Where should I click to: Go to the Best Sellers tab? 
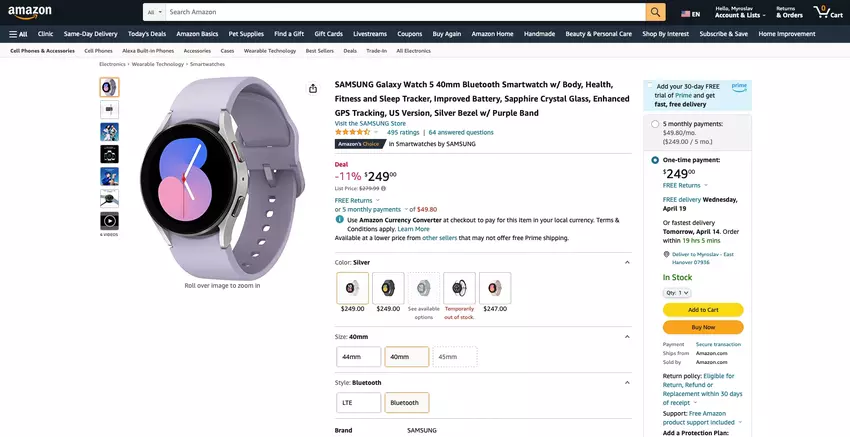pos(319,50)
